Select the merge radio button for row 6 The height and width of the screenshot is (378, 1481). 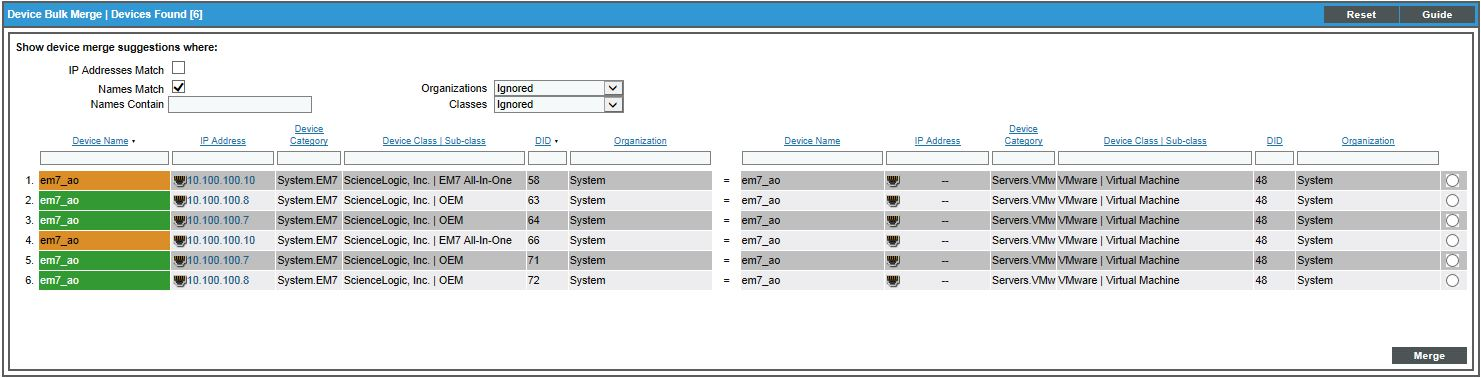point(1452,281)
